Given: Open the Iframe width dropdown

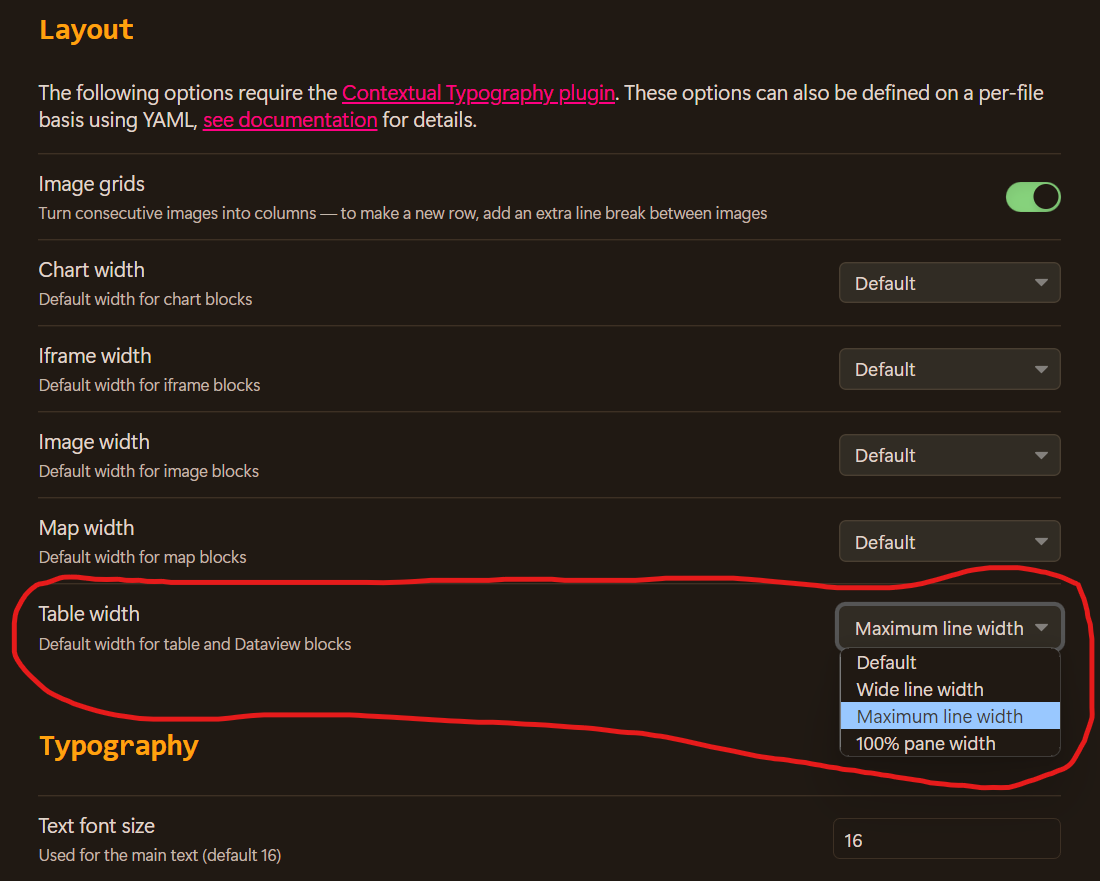Looking at the screenshot, I should 948,368.
